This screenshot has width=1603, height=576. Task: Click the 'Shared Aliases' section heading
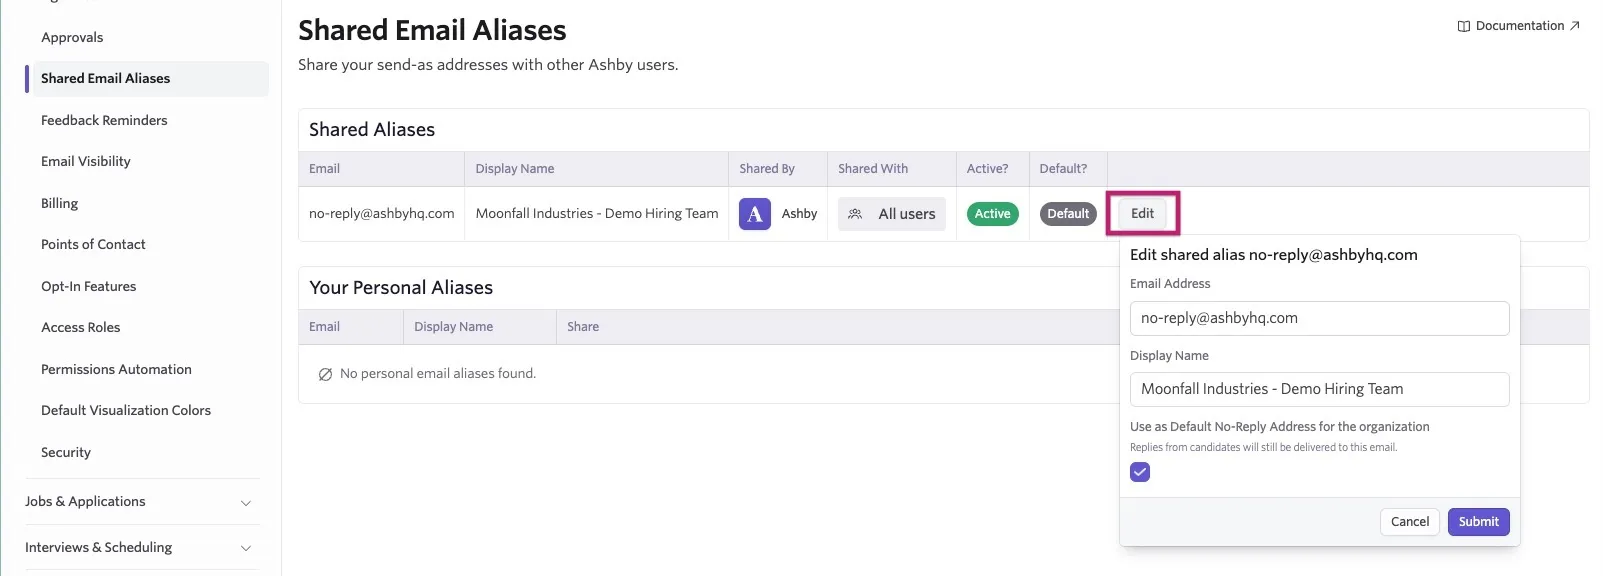pos(372,130)
